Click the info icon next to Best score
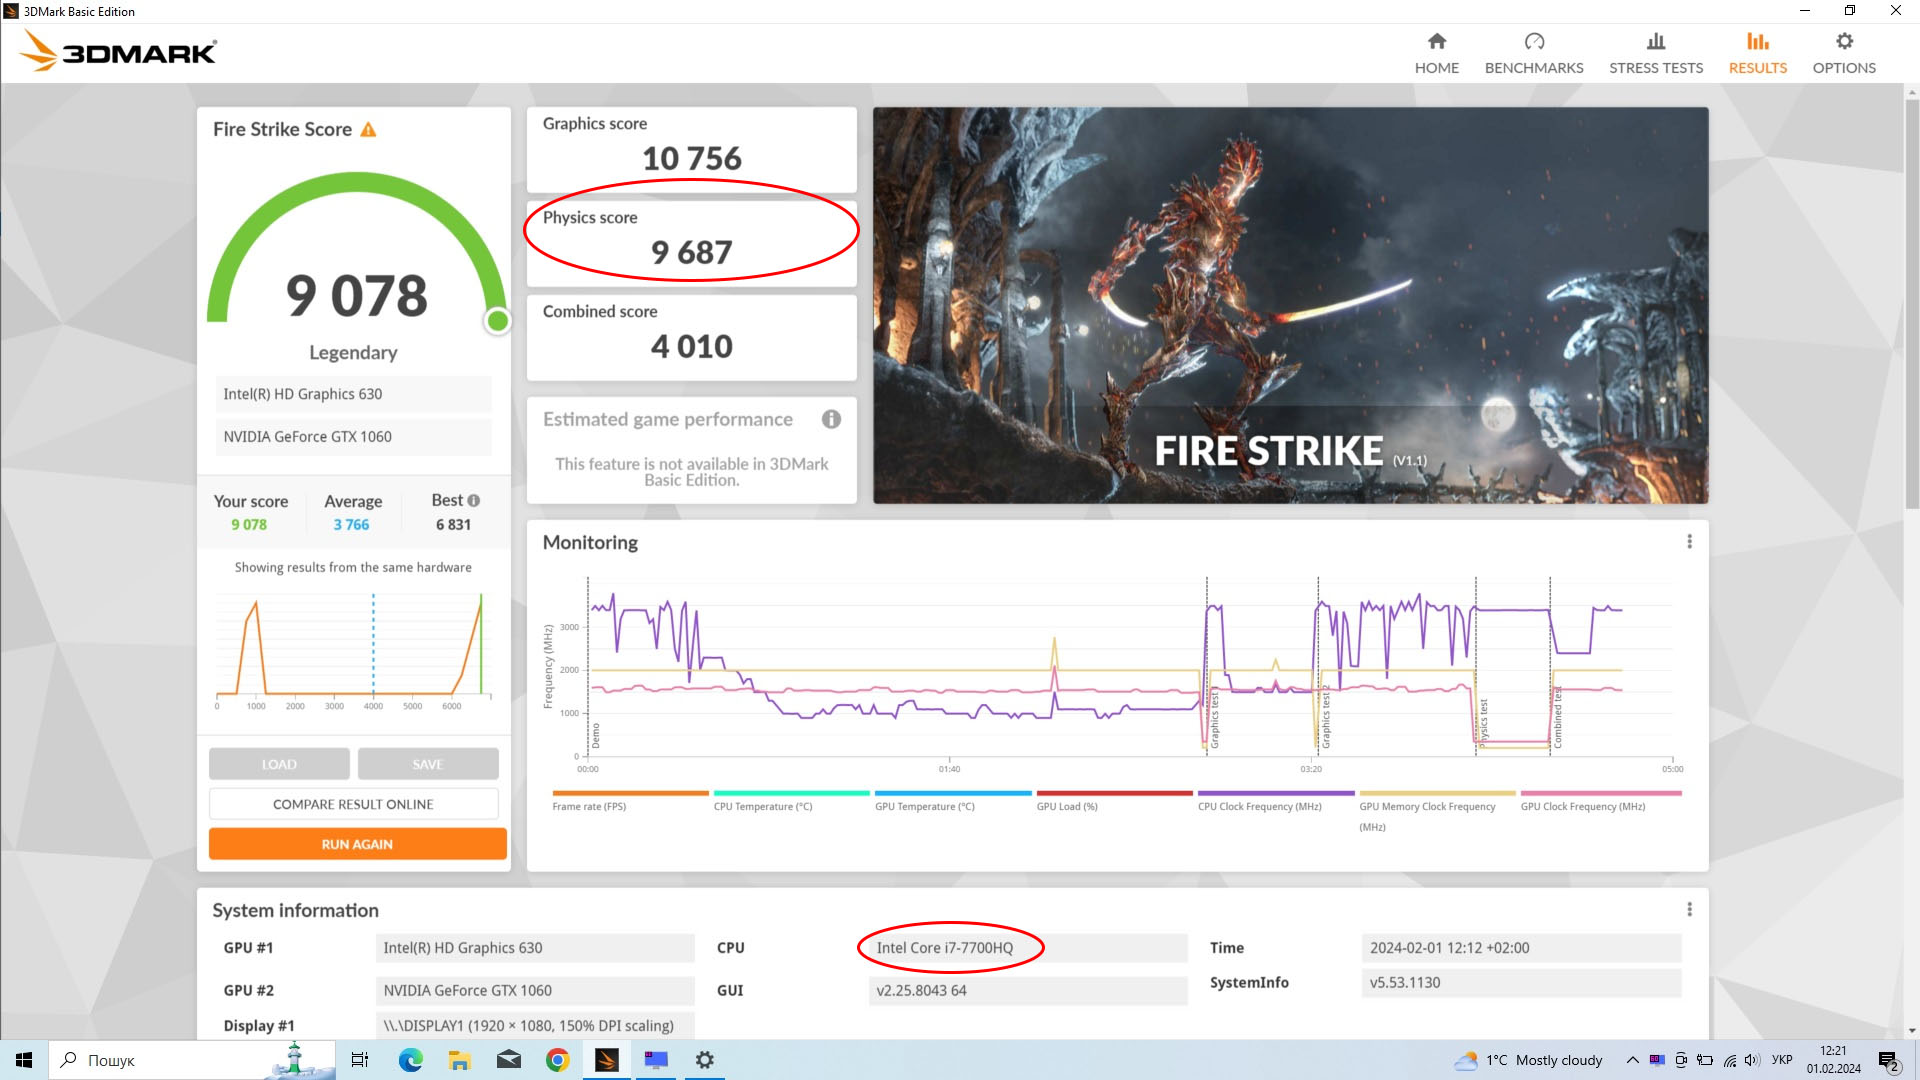 474,500
